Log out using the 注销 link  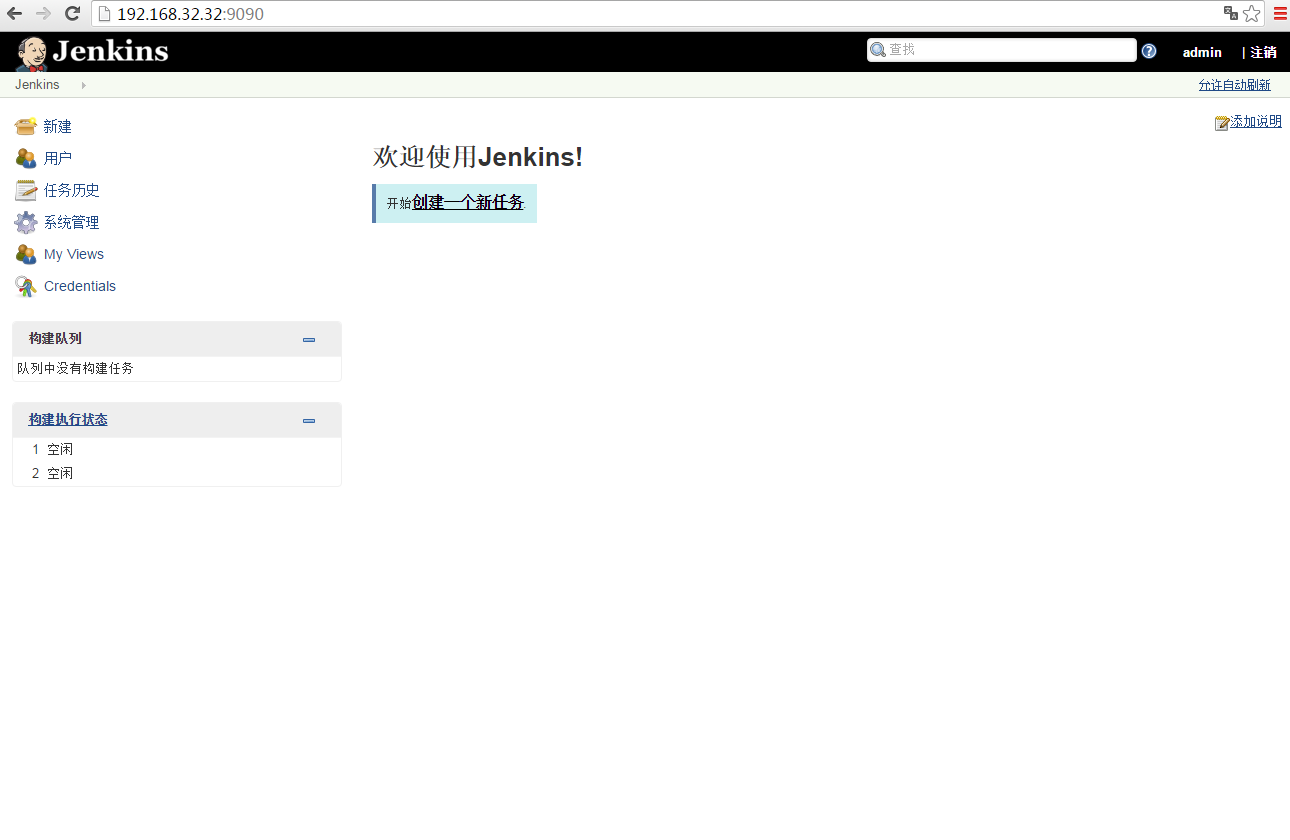click(x=1264, y=53)
